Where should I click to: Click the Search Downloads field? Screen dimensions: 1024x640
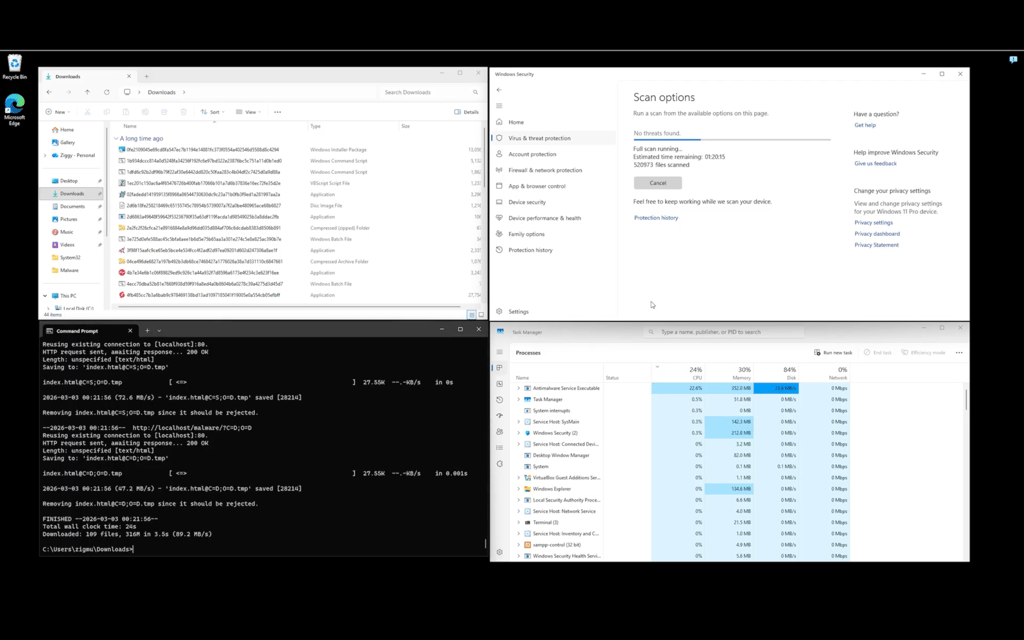tap(431, 92)
